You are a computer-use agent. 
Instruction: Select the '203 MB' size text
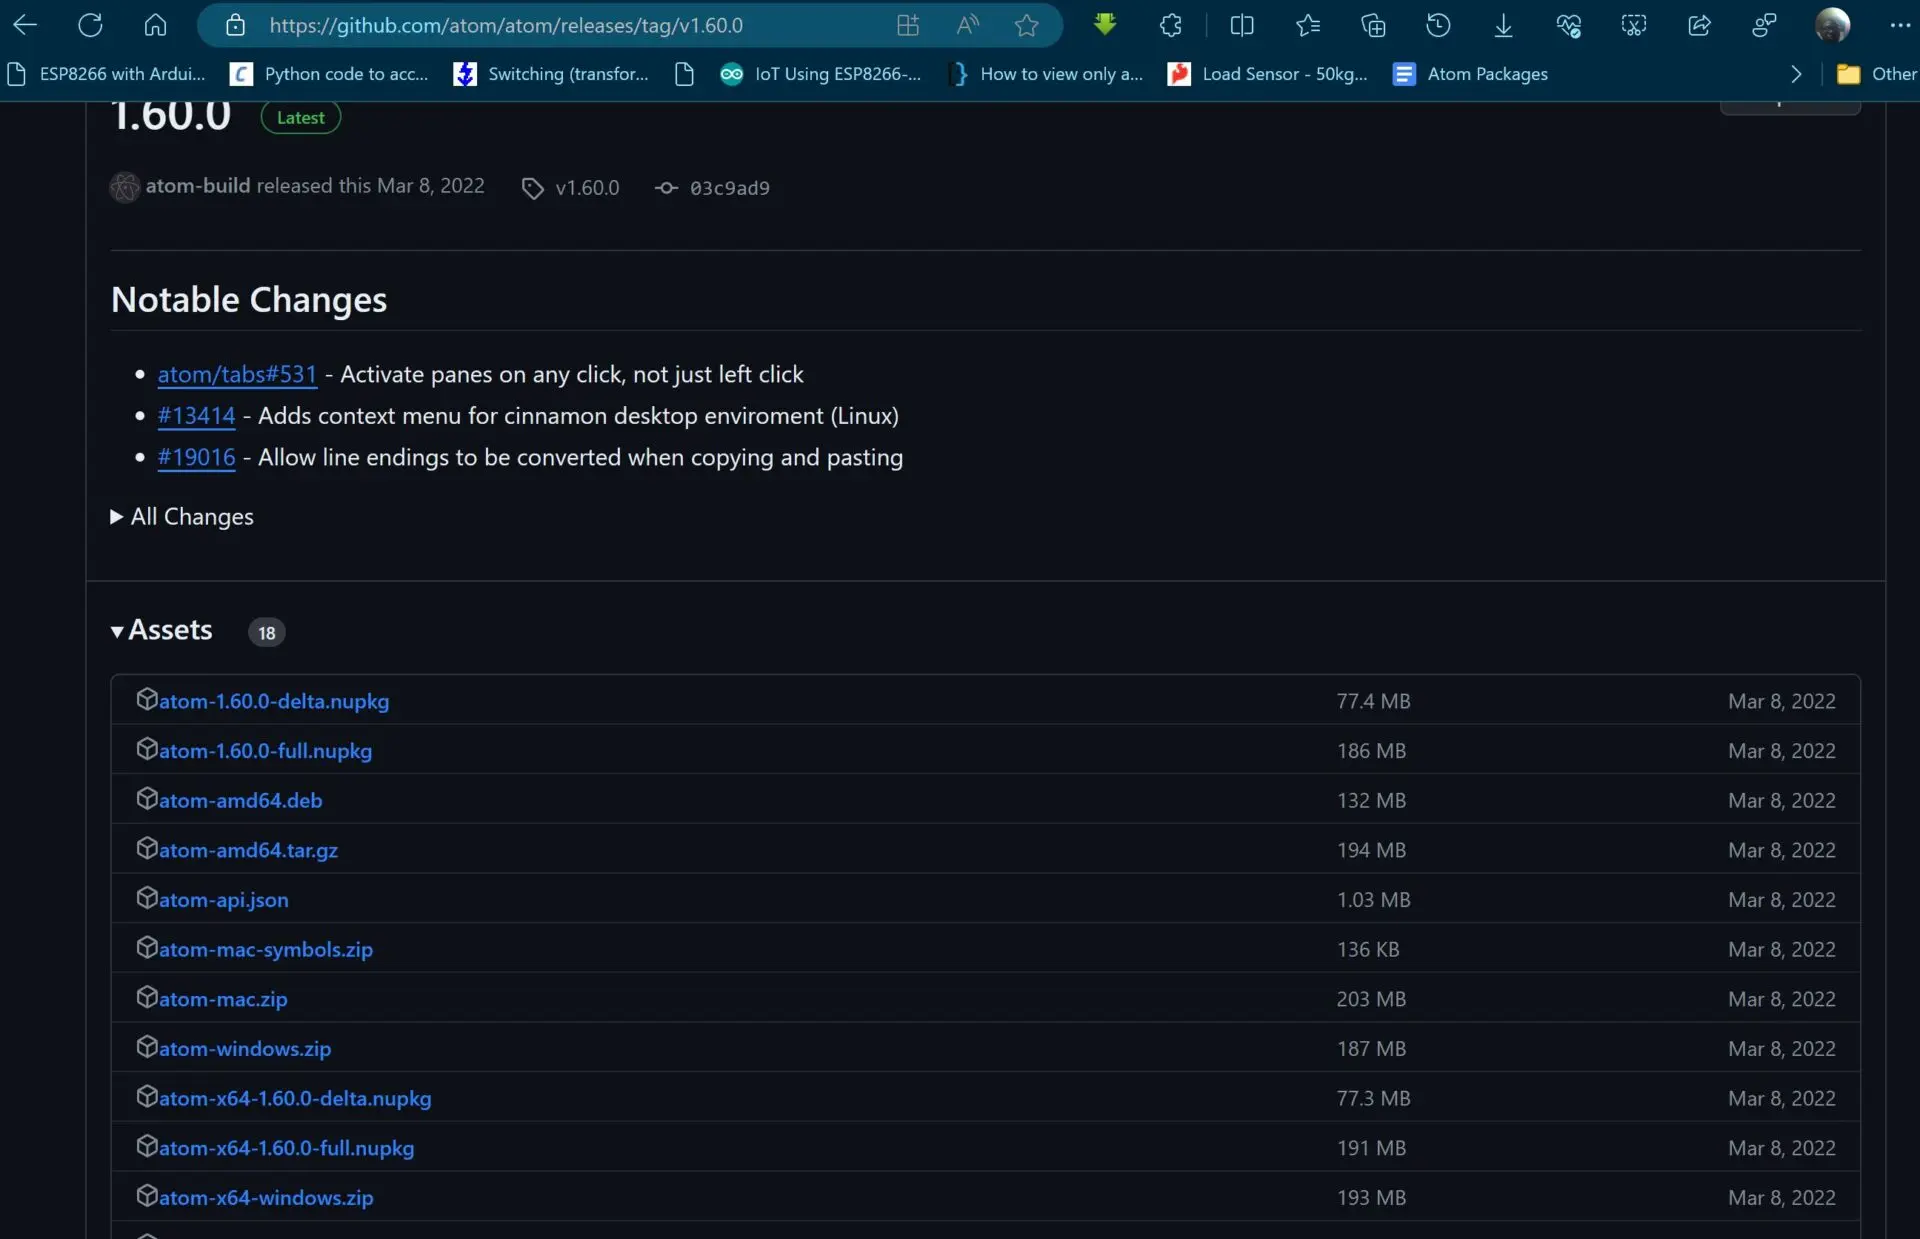(1371, 999)
